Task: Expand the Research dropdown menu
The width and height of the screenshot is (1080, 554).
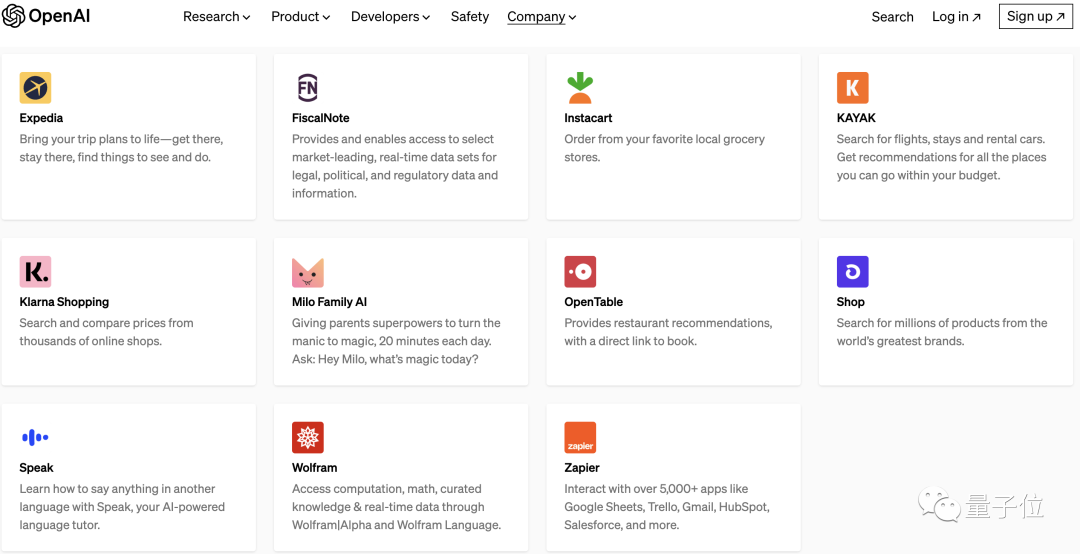Action: 216,16
